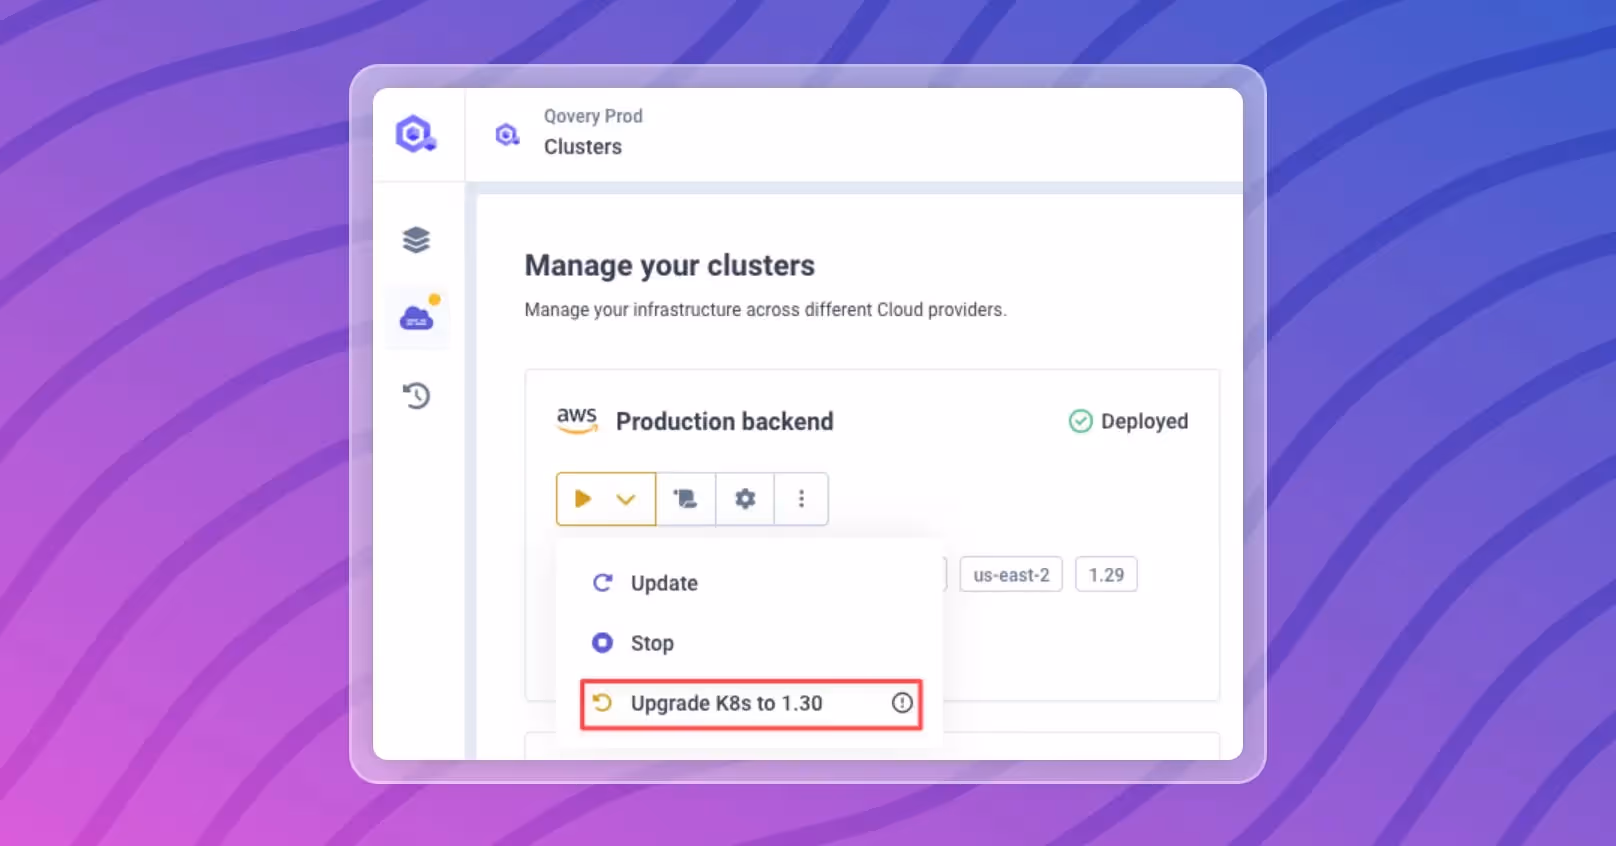Click the us-east-2 region tag
1616x846 pixels.
tap(1011, 575)
